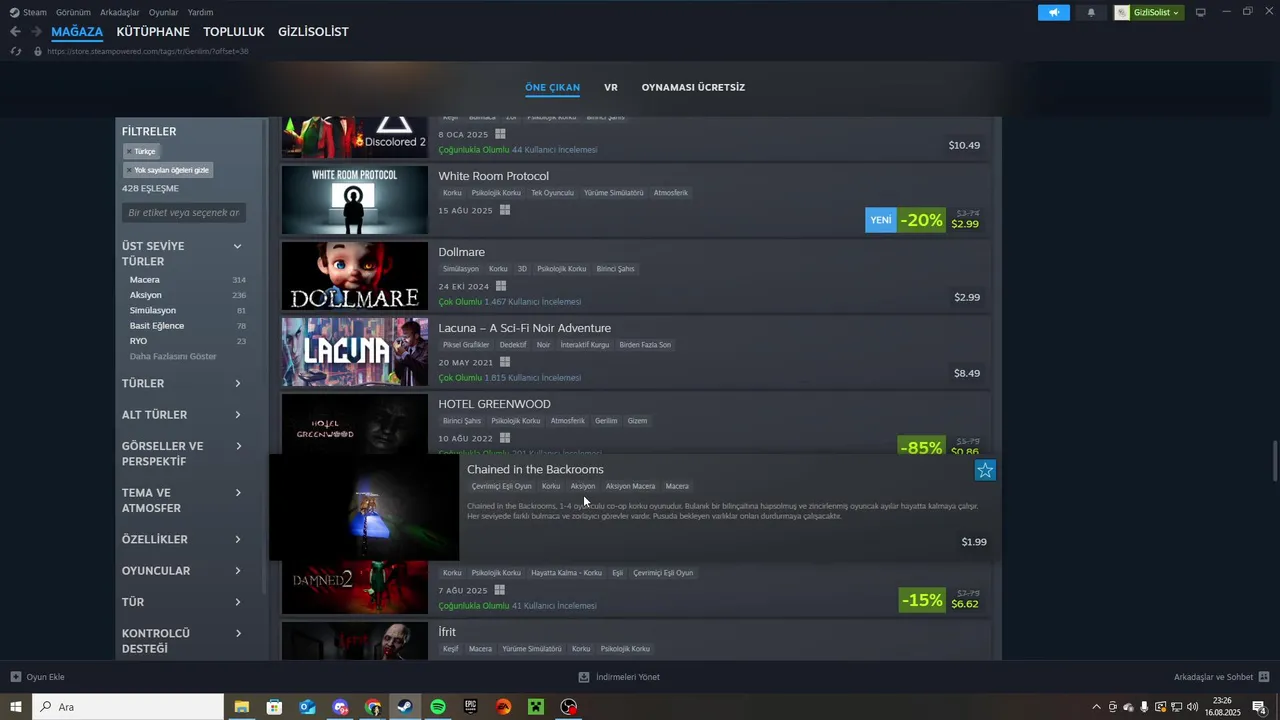Screen dimensions: 1280x720
Task: Open the Dollmare game title
Action: point(461,252)
